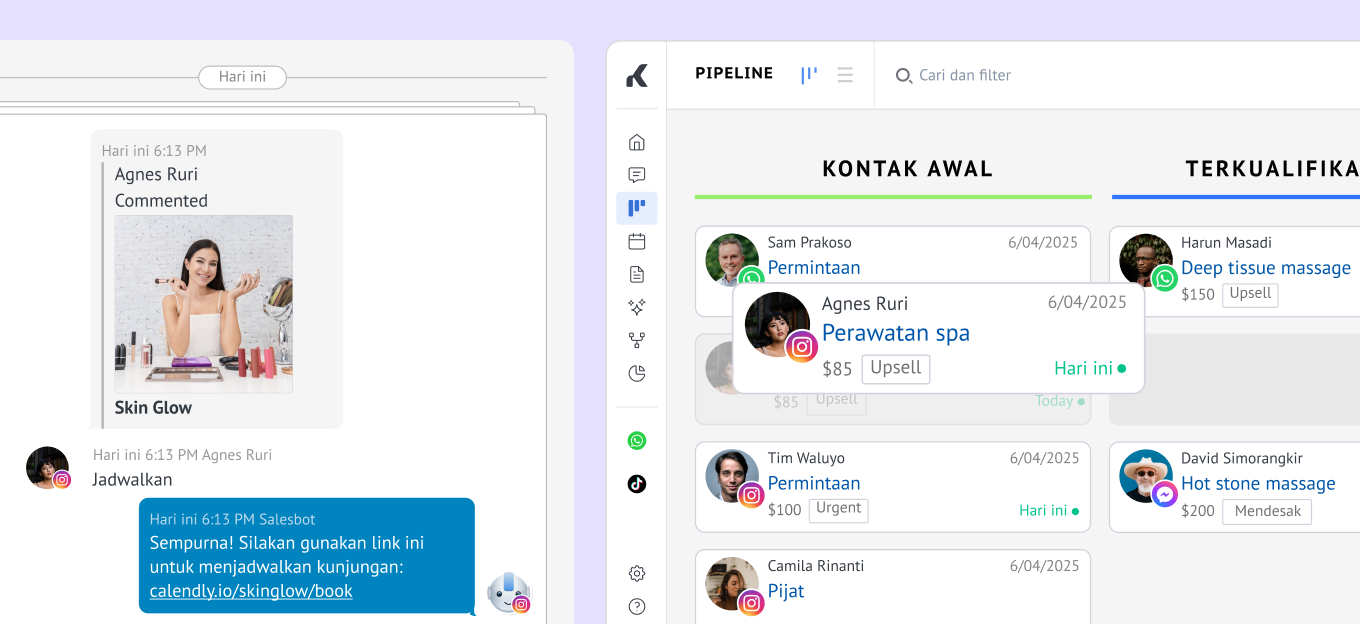Click the Upsell tag on Agnes Ruri card
The height and width of the screenshot is (624, 1360).
(895, 368)
